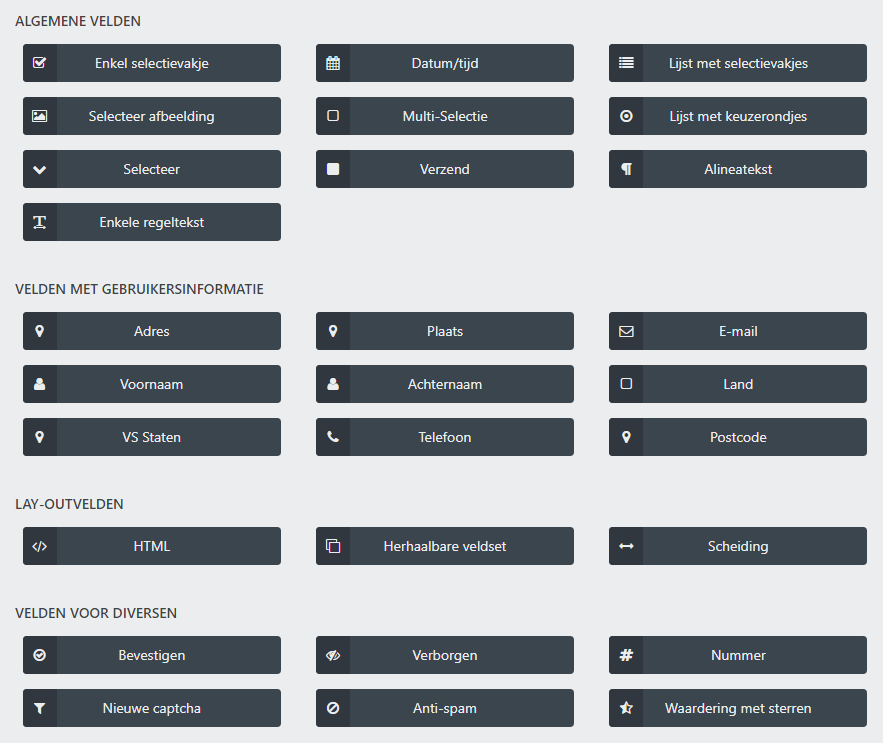Click the phone icon on Telefoon
Viewport: 883px width, 743px height.
333,437
